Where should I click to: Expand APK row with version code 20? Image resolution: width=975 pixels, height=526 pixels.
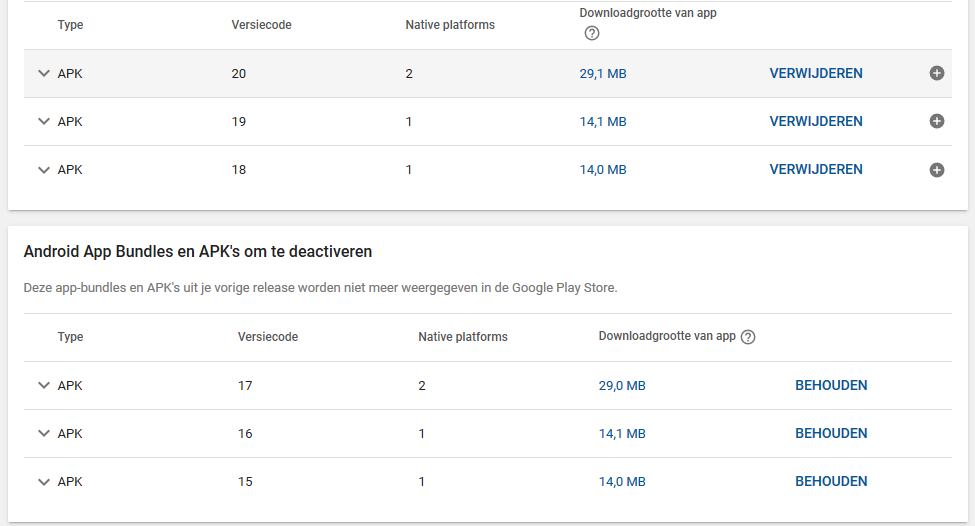click(x=43, y=73)
